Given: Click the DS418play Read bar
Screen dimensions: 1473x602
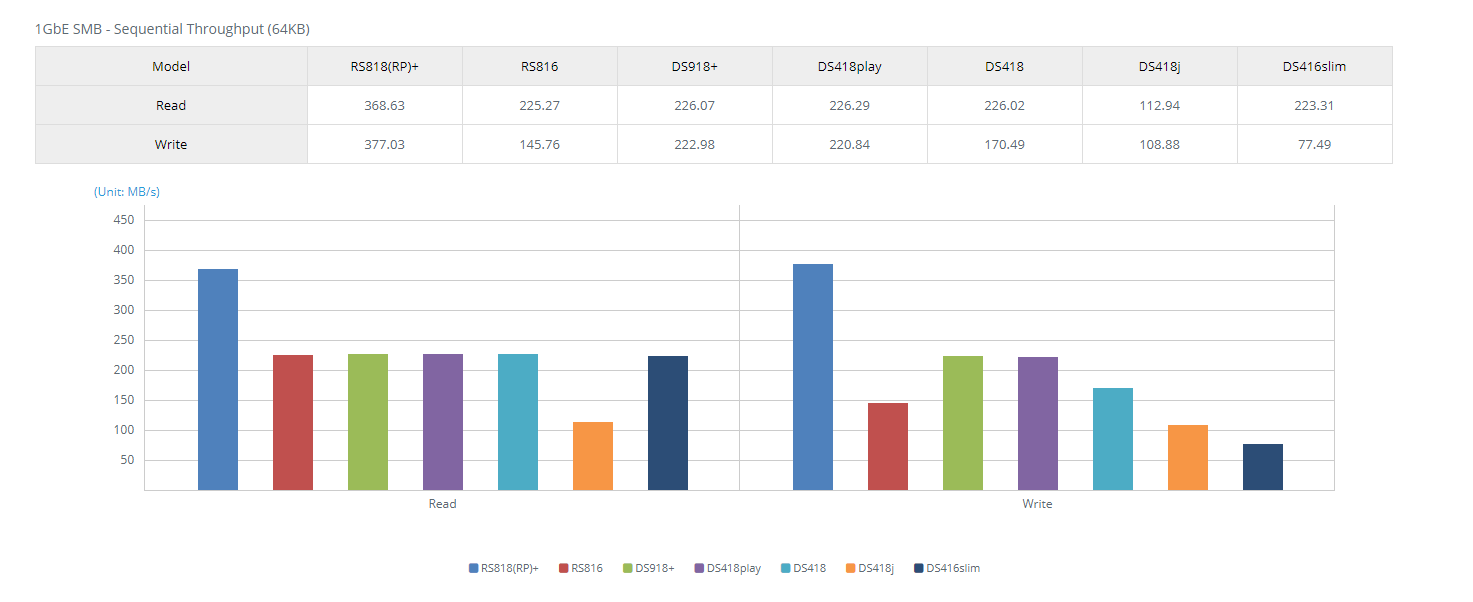Looking at the screenshot, I should click(x=443, y=422).
